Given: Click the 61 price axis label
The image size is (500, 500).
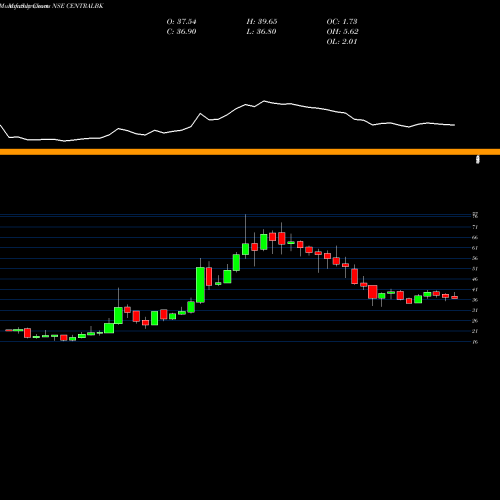Looking at the screenshot, I should (x=475, y=248).
